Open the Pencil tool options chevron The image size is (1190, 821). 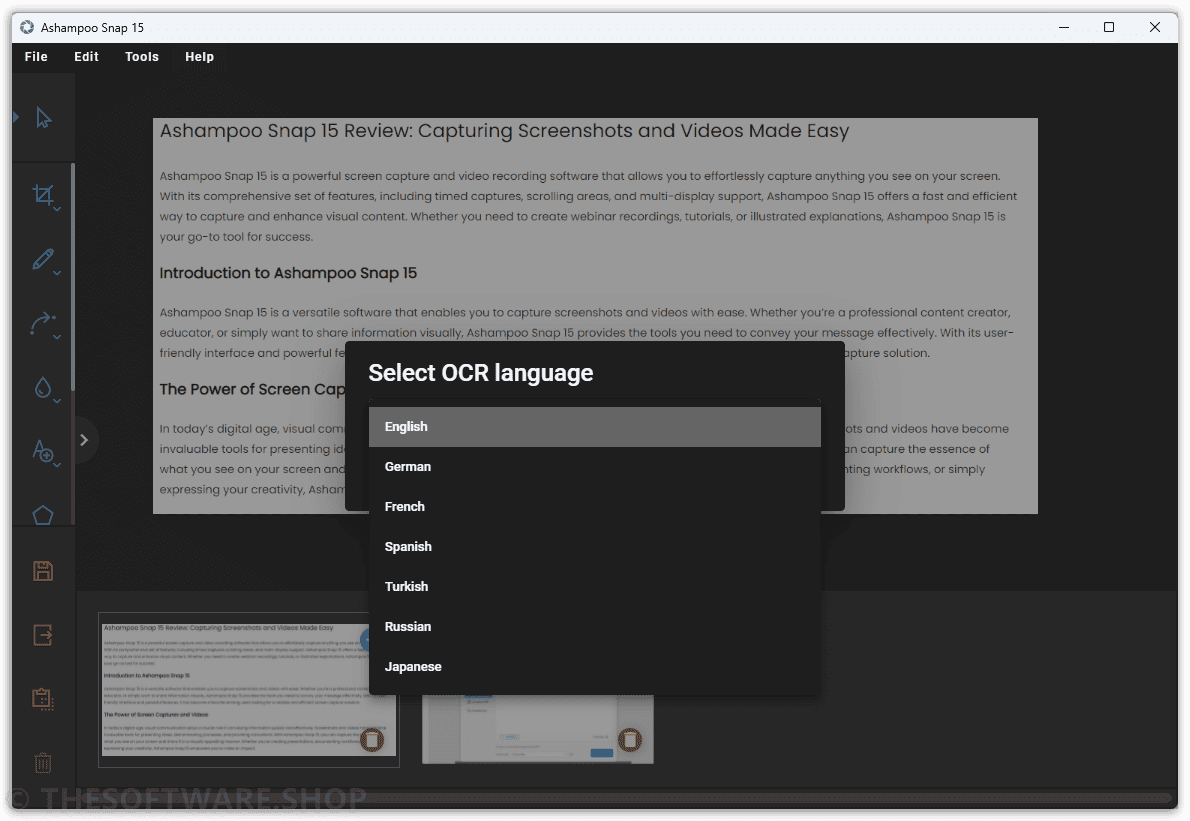coord(57,272)
